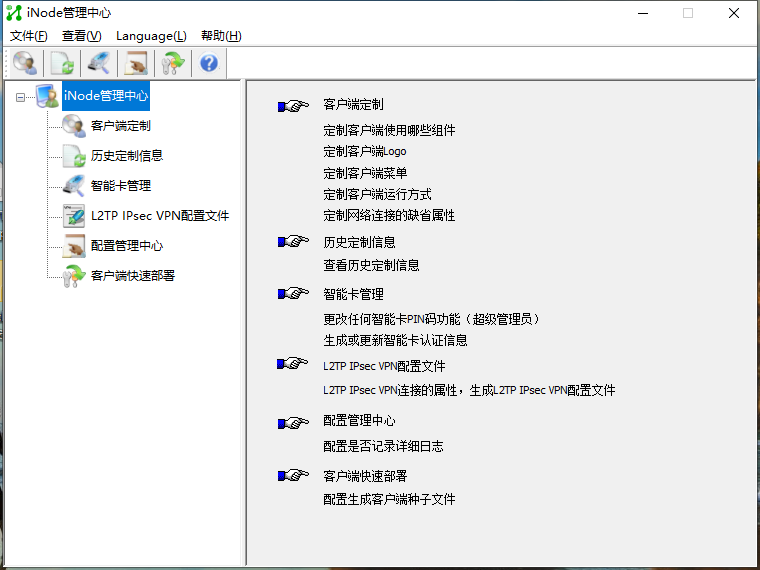The width and height of the screenshot is (760, 570).
Task: Click the pointing hand next to 客户端定制 heading
Action: coord(293,105)
